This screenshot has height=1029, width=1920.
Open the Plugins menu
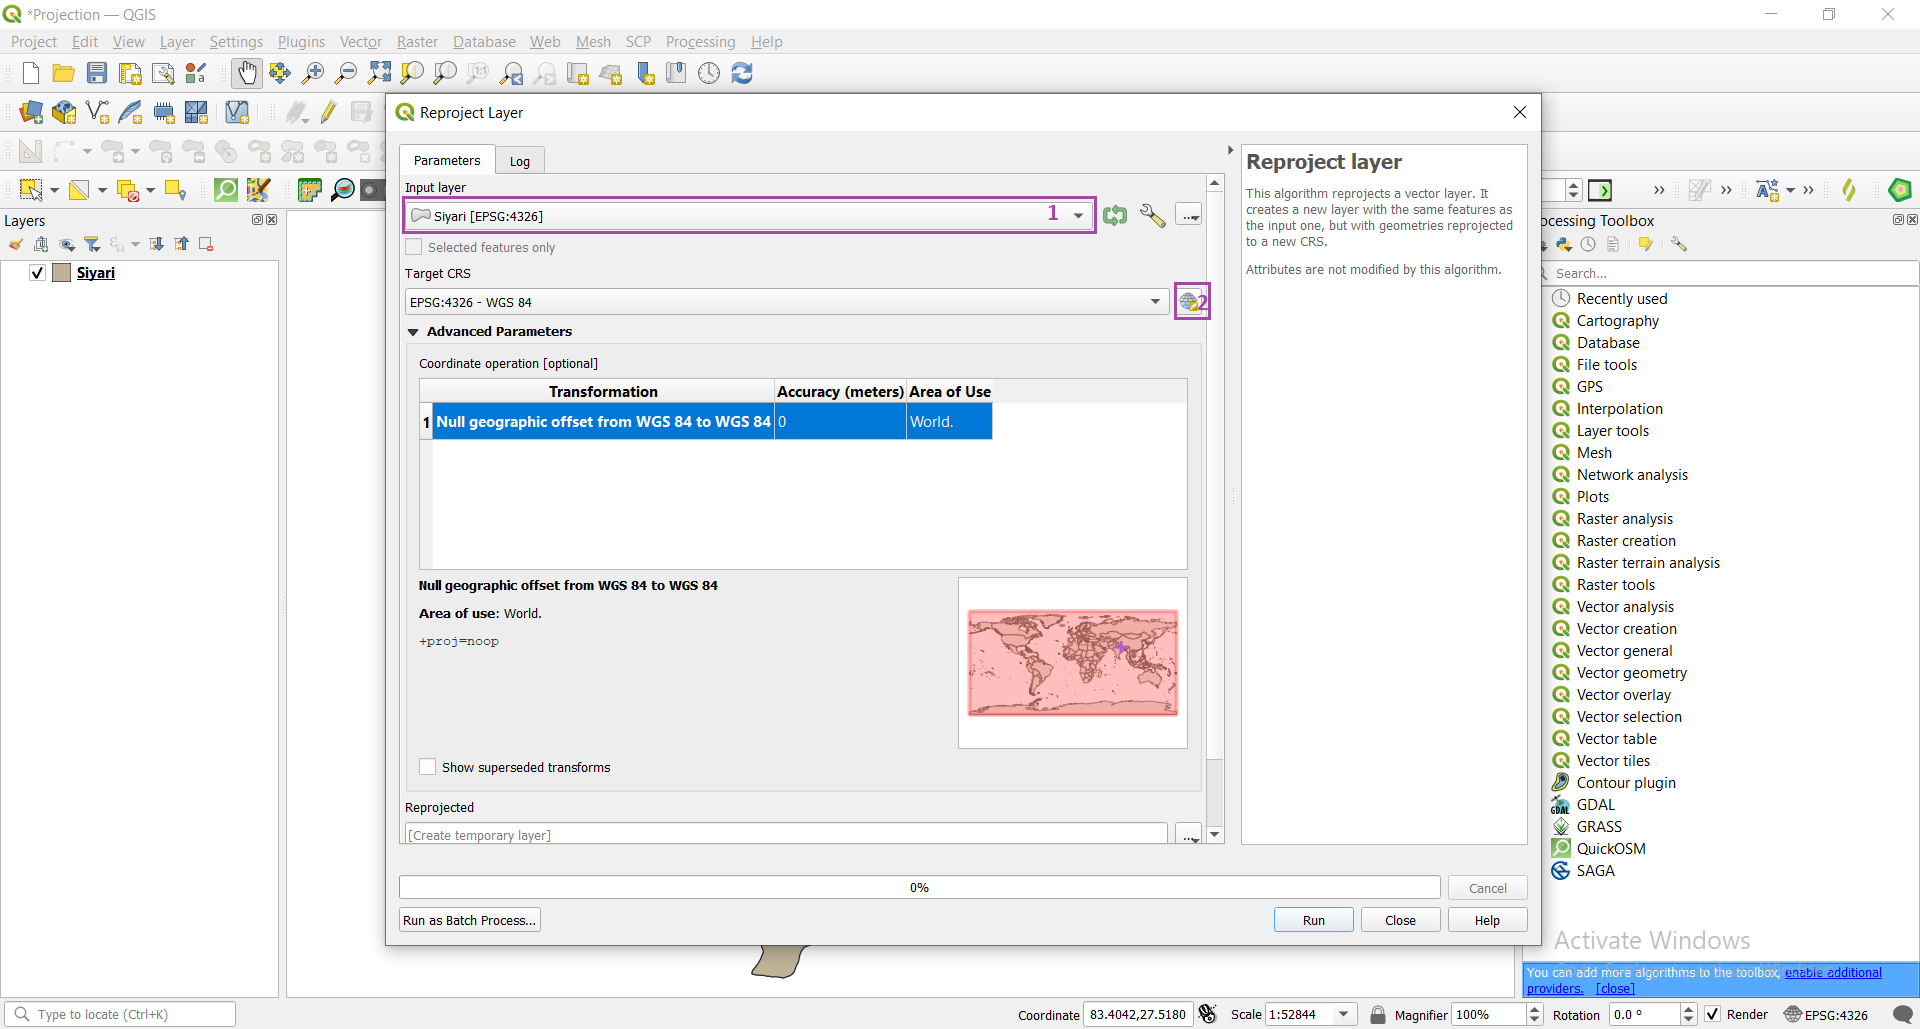click(301, 42)
